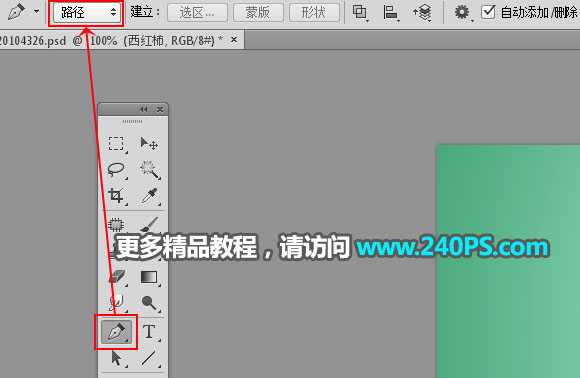This screenshot has height=378, width=580.
Task: Select the Lasso tool
Action: (x=116, y=169)
